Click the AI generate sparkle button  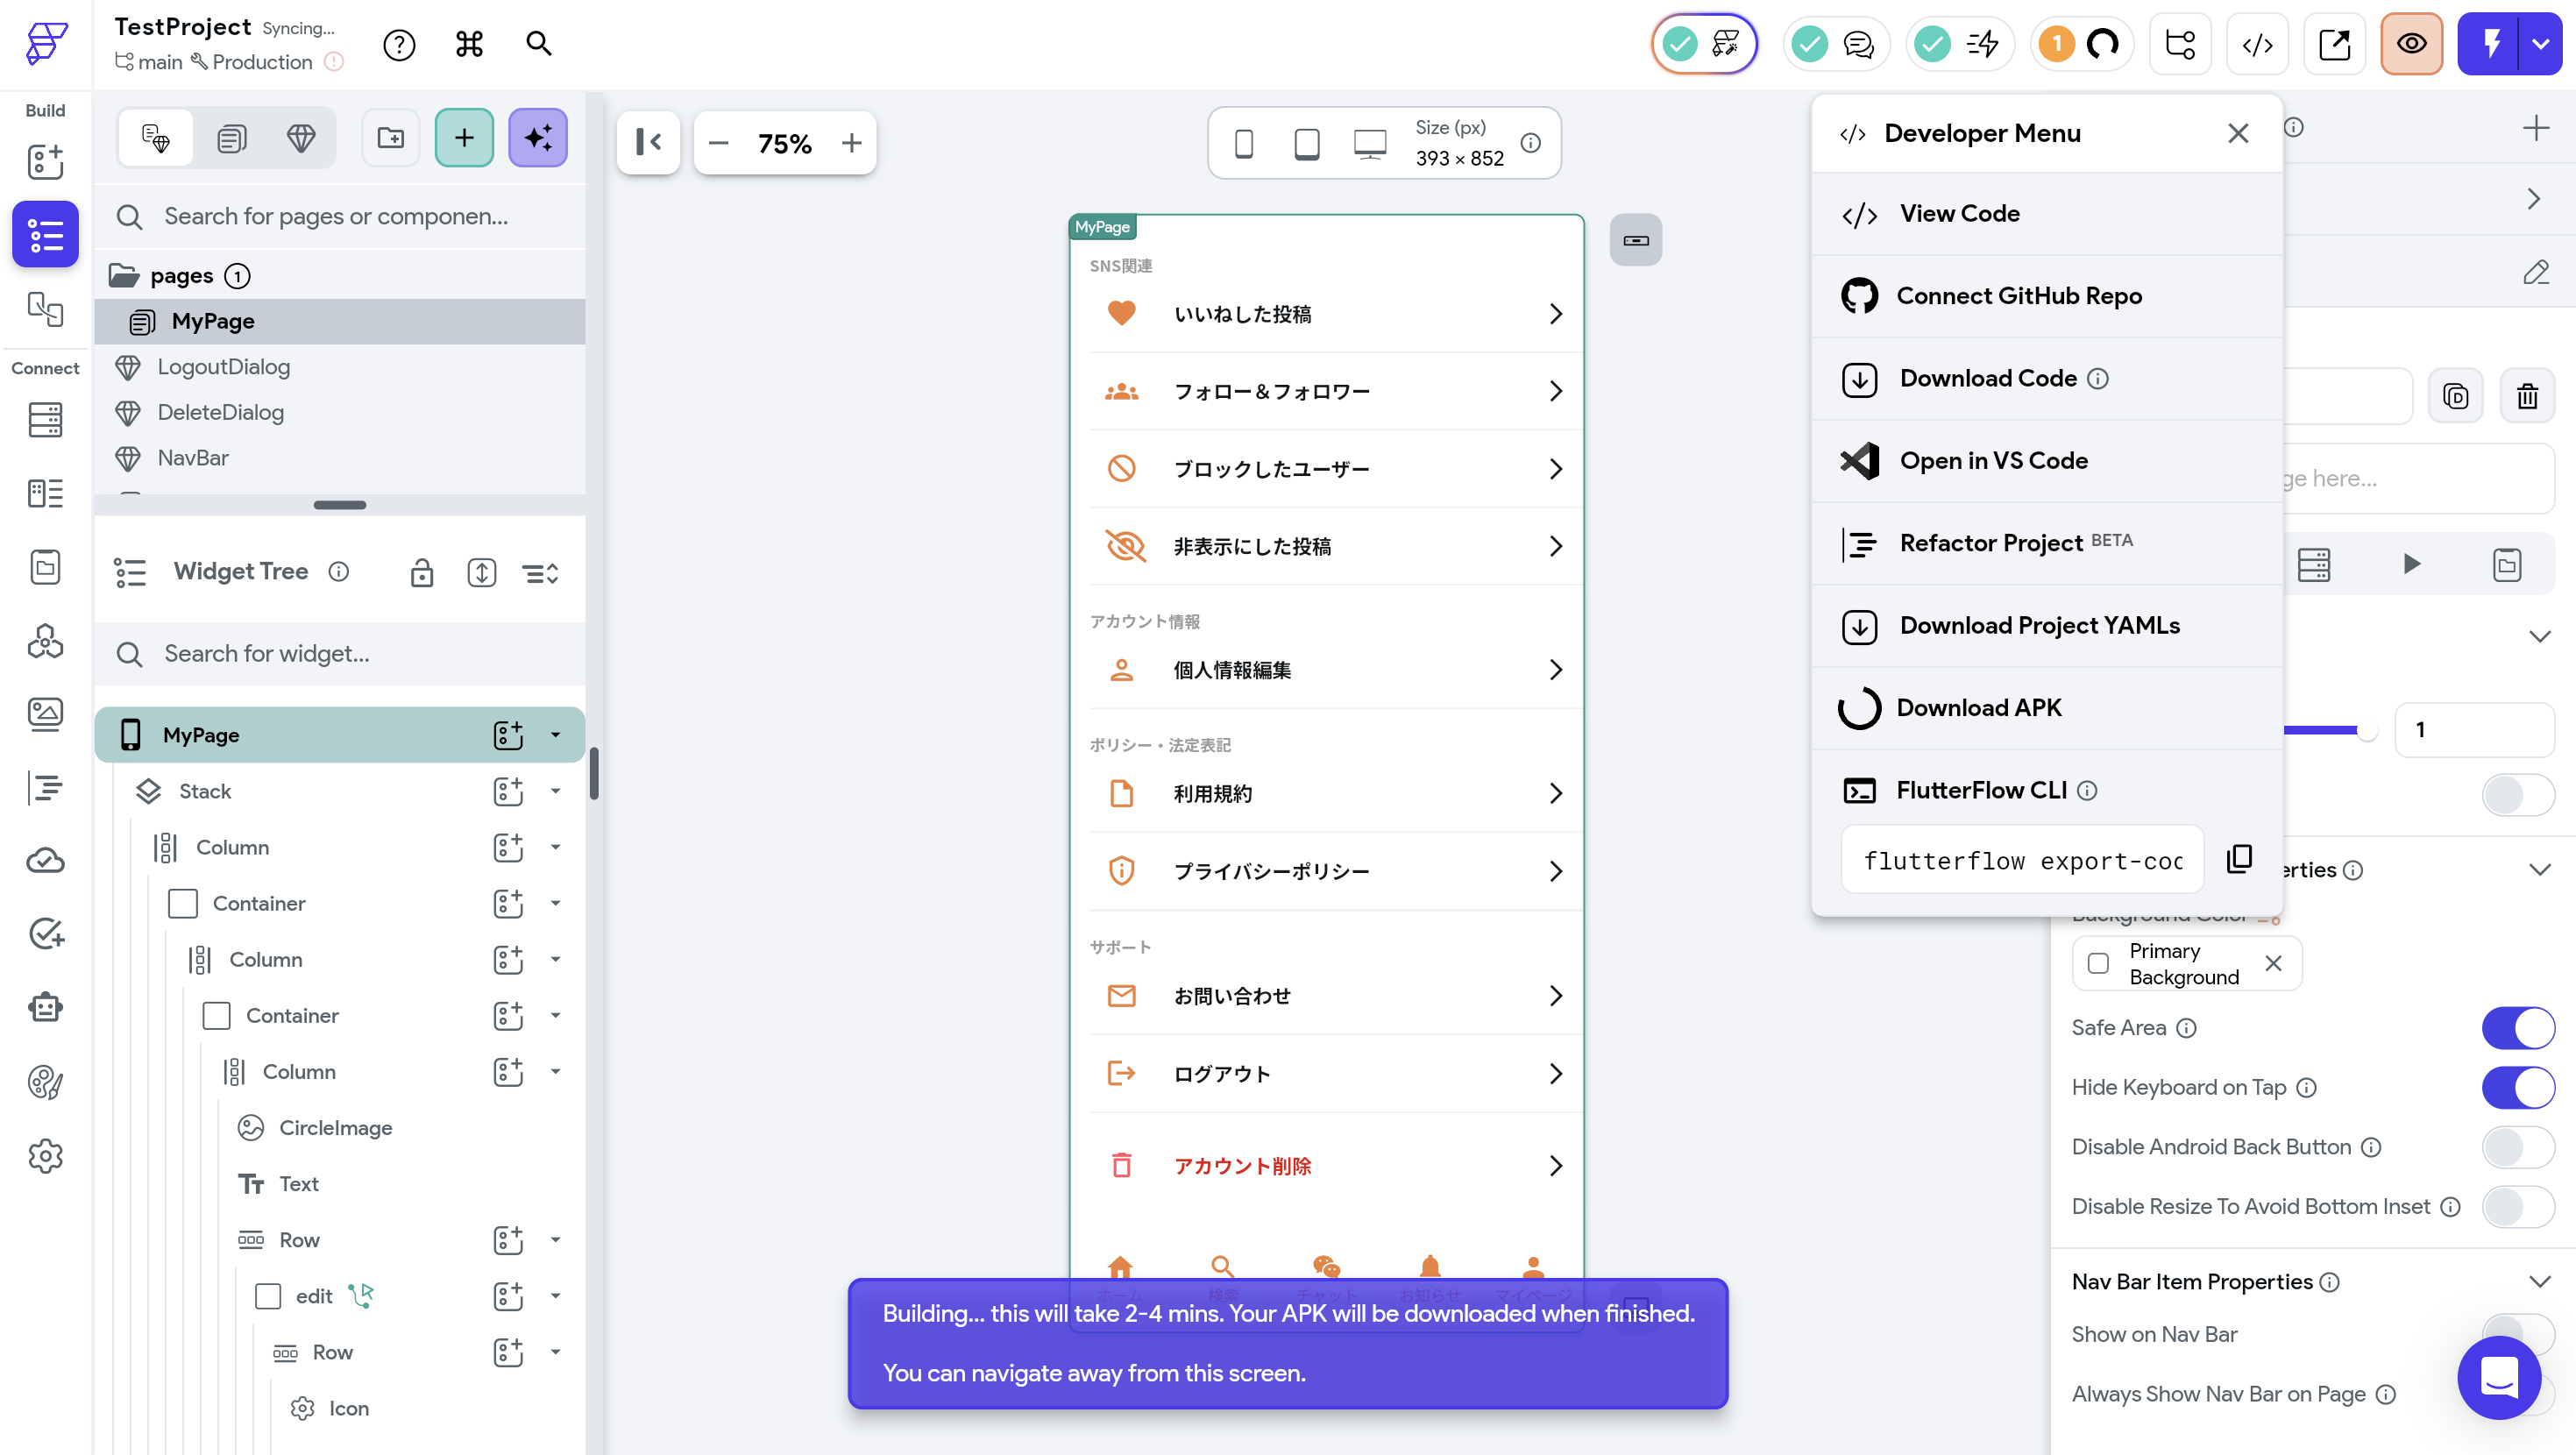coord(538,138)
